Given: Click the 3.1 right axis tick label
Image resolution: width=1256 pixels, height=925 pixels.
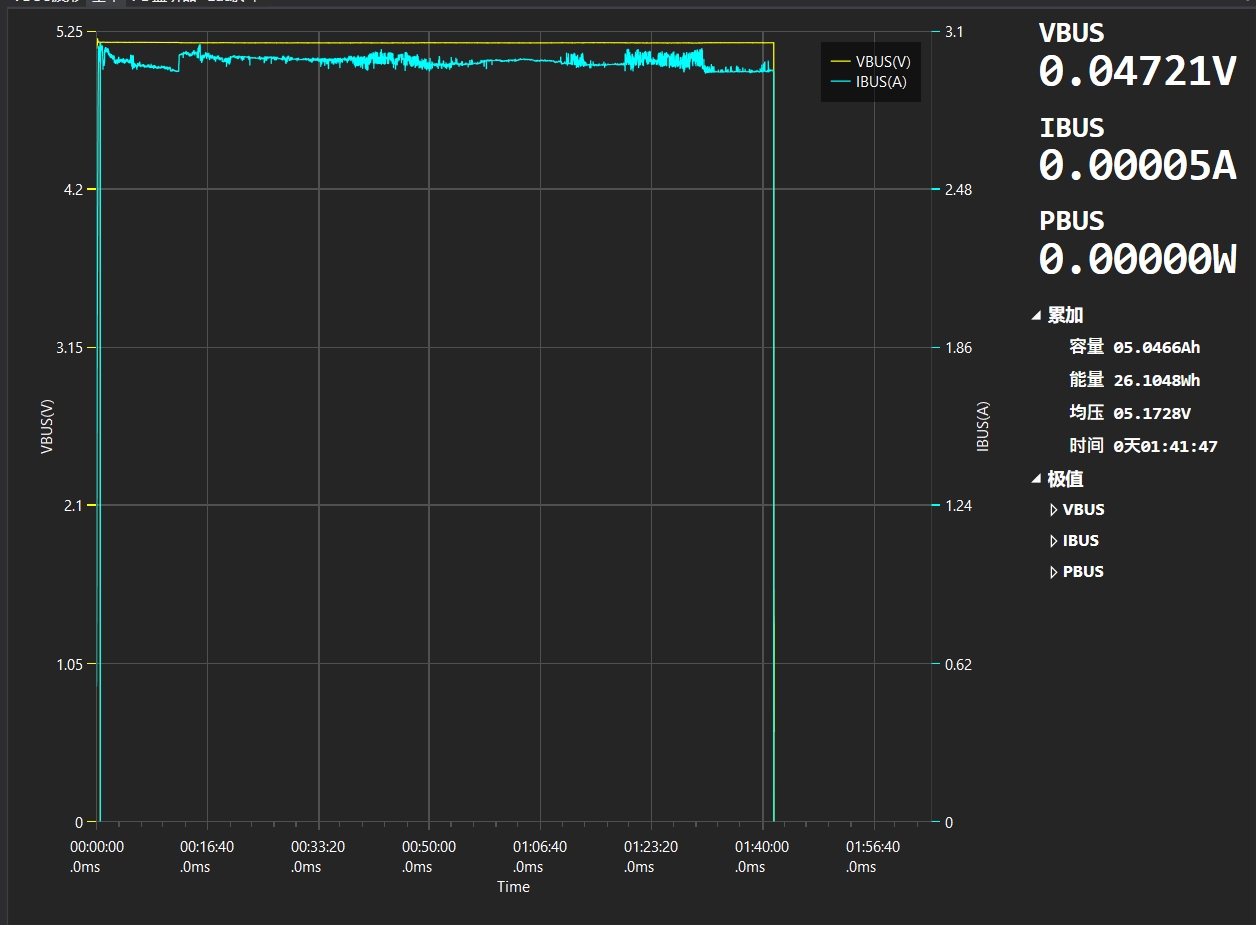Looking at the screenshot, I should (x=954, y=32).
